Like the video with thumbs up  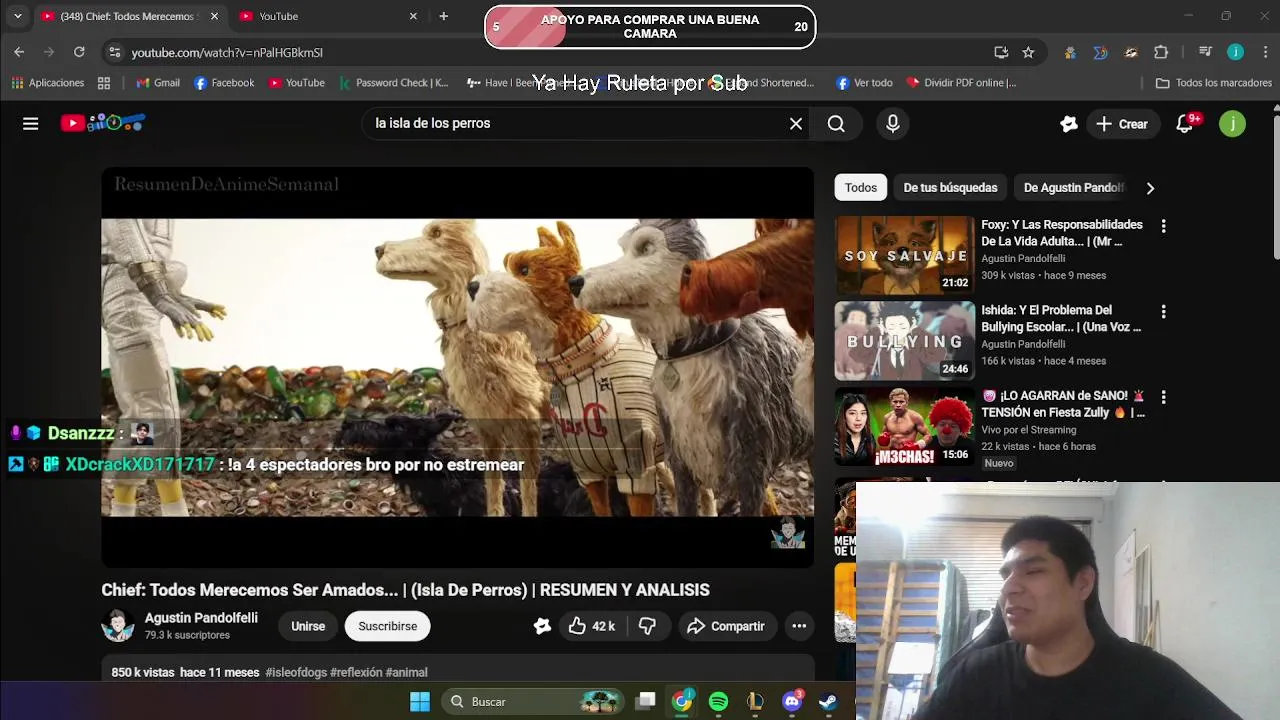(x=591, y=626)
